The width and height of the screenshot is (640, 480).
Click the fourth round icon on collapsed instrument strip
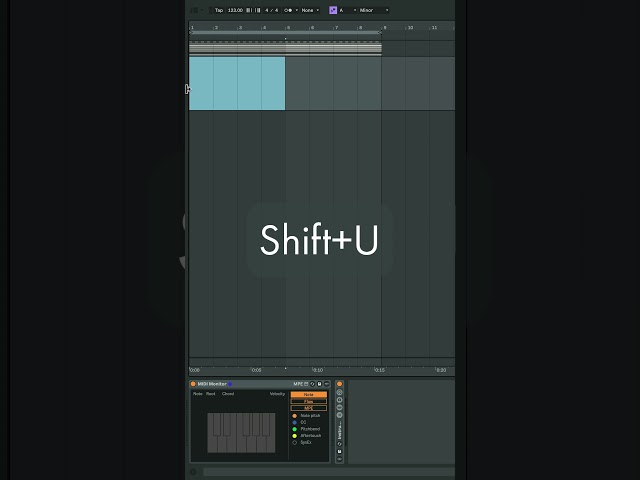pyautogui.click(x=339, y=415)
